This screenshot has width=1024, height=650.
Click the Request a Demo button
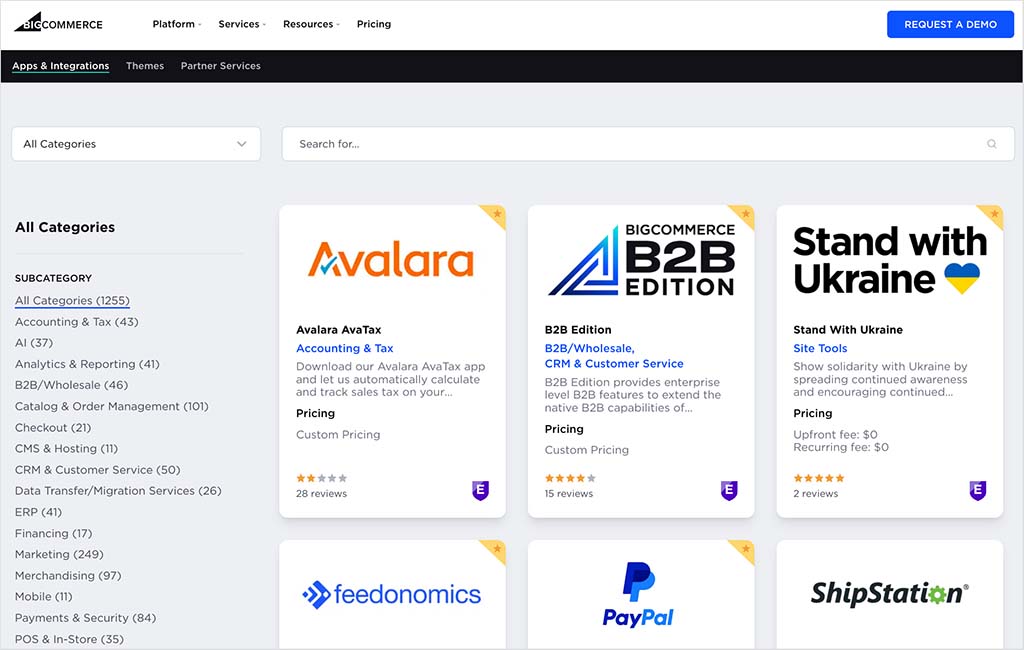(950, 24)
